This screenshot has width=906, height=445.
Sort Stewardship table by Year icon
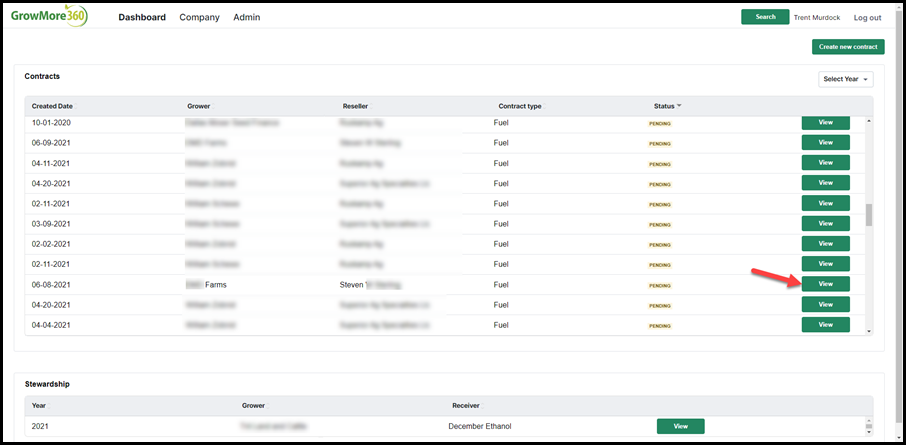point(49,406)
